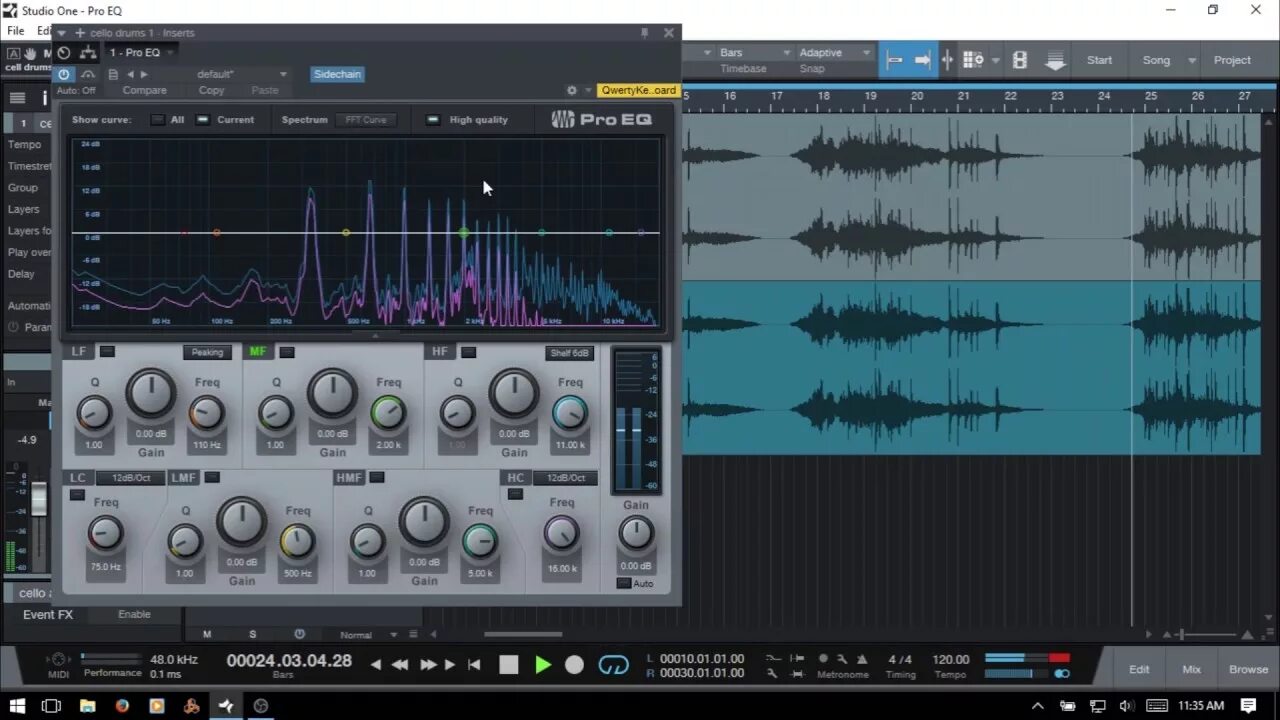Click the preset notes page icon
Image resolution: width=1280 pixels, height=720 pixels.
tap(113, 74)
